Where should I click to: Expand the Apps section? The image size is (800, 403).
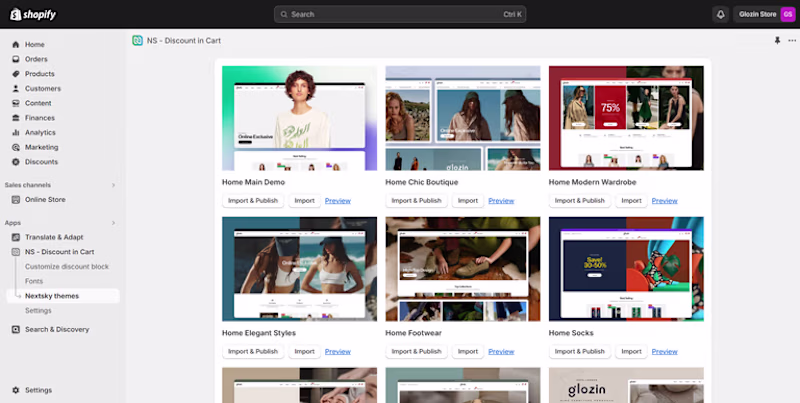click(x=113, y=223)
